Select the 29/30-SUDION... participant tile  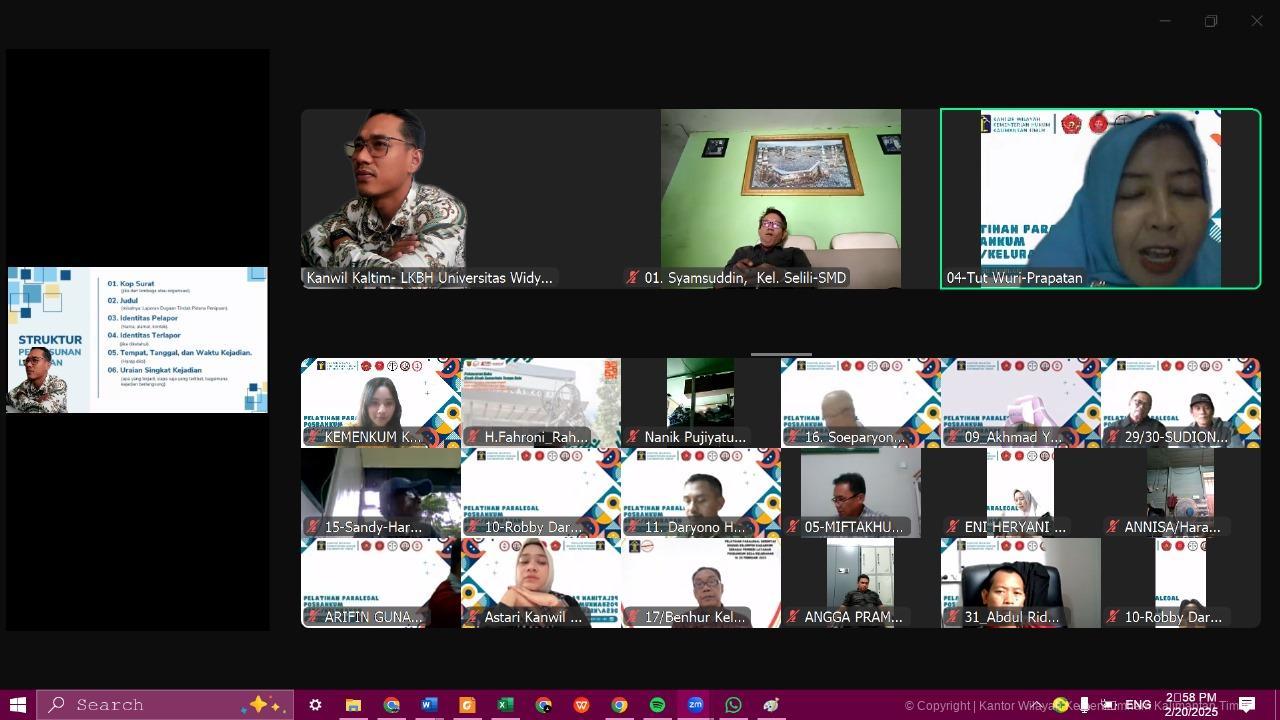[1181, 403]
